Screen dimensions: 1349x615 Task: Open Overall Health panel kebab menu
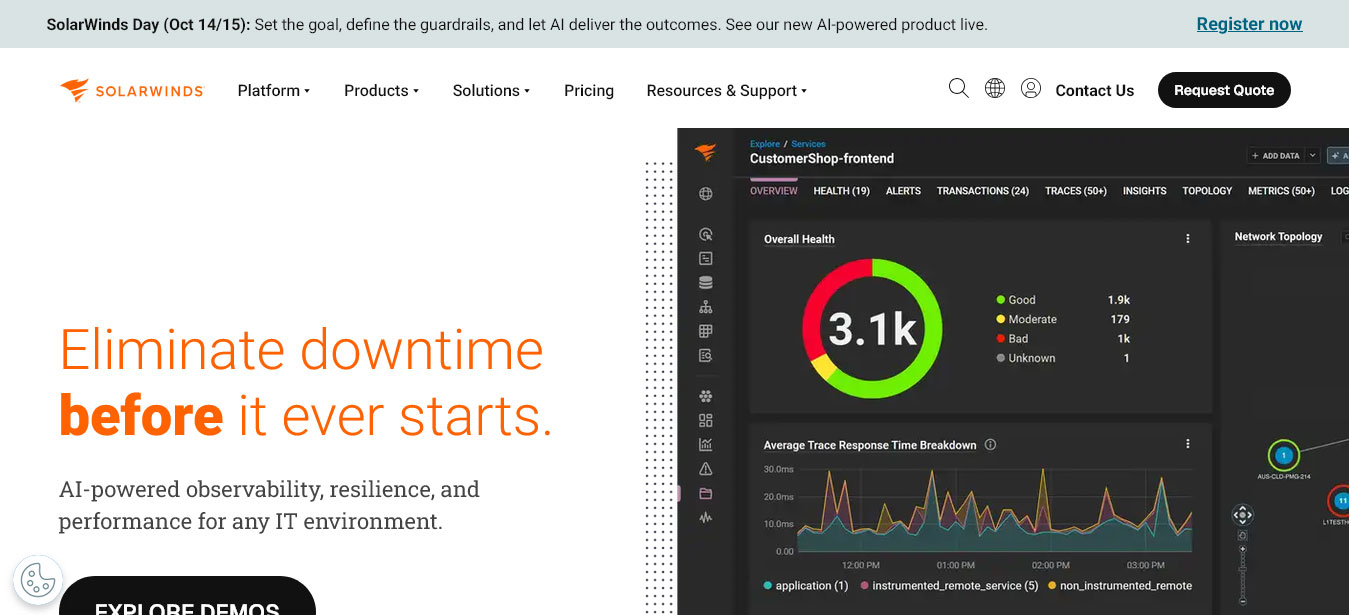coord(1188,239)
